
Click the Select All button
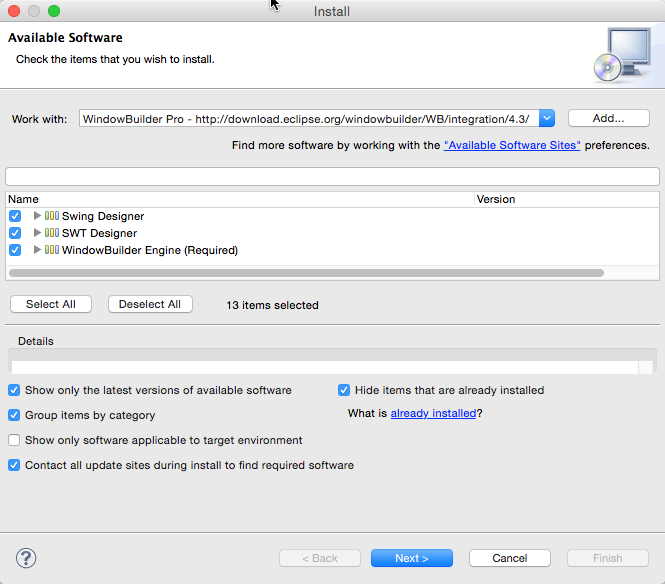pos(51,304)
